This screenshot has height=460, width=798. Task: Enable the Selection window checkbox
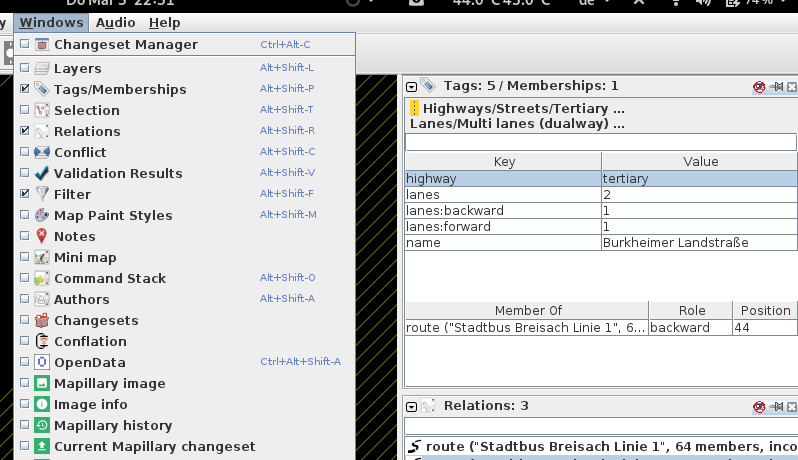24,109
